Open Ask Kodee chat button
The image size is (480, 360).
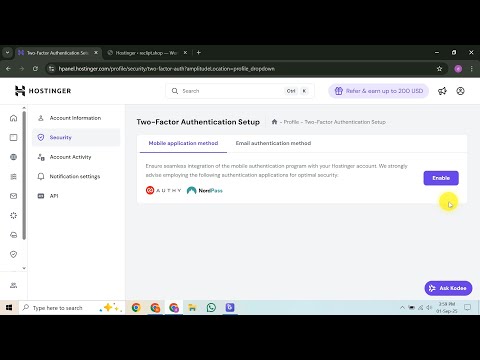pyautogui.click(x=448, y=288)
